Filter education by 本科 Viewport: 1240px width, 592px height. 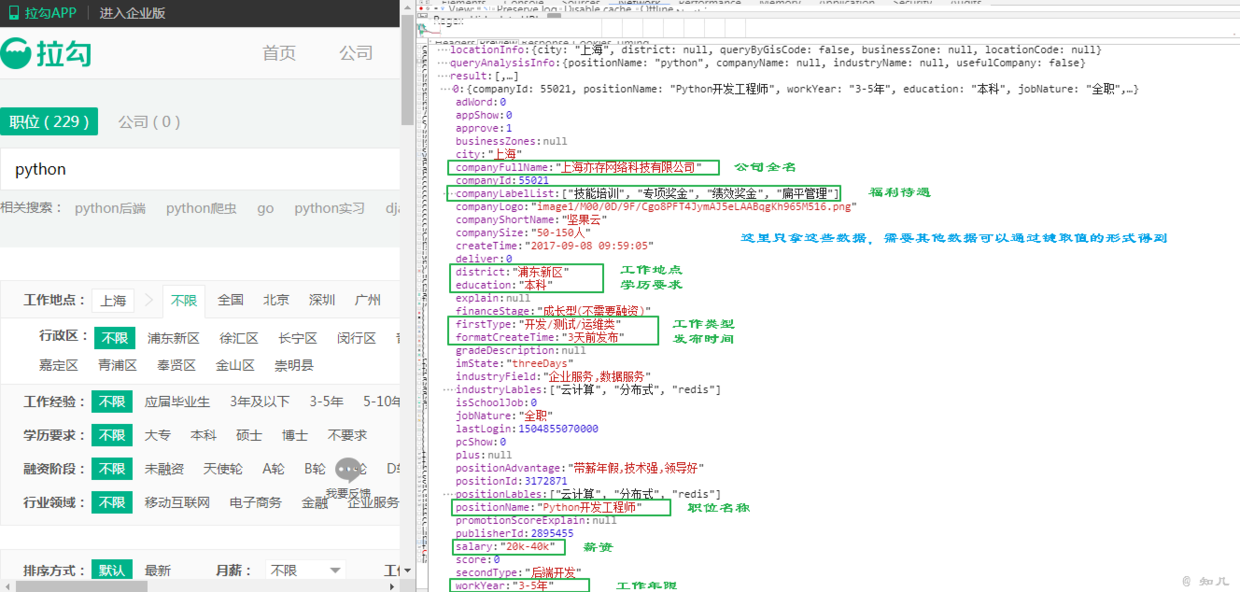point(204,435)
